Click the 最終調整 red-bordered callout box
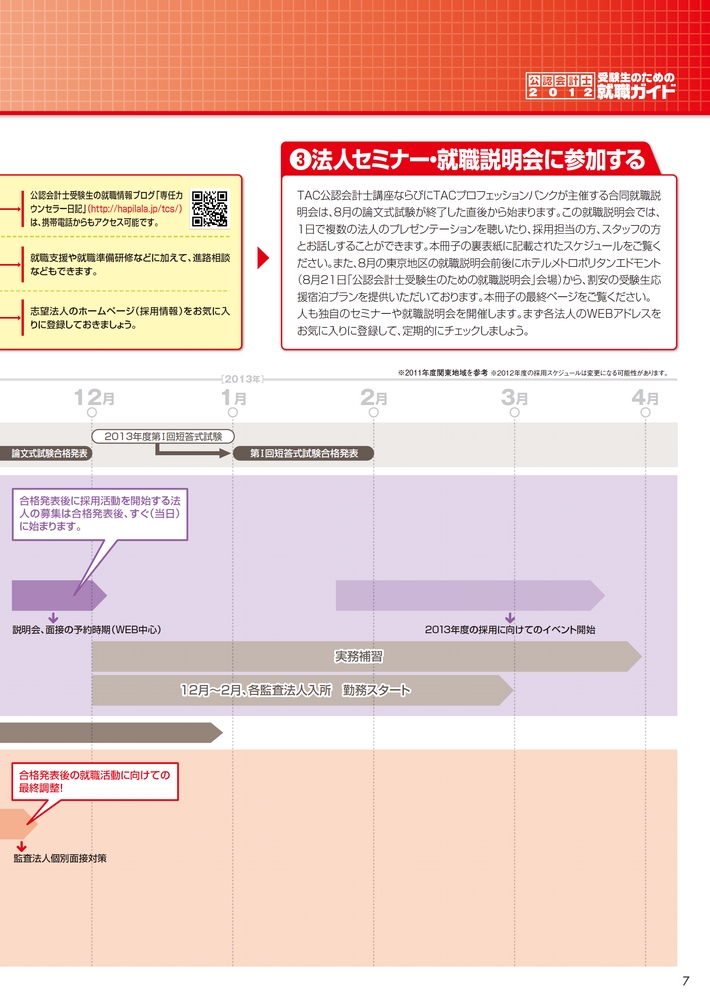This screenshot has width=710, height=1004. click(x=96, y=780)
